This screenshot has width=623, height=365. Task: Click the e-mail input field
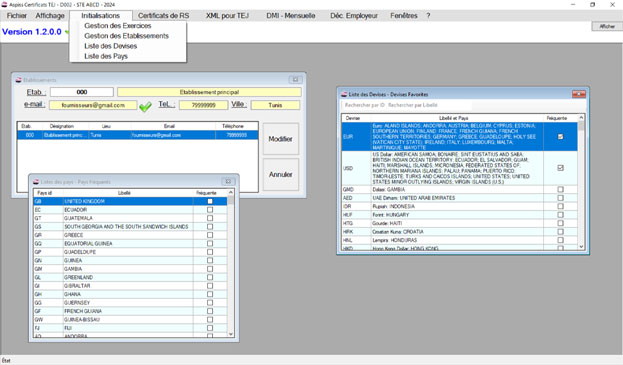(93, 105)
